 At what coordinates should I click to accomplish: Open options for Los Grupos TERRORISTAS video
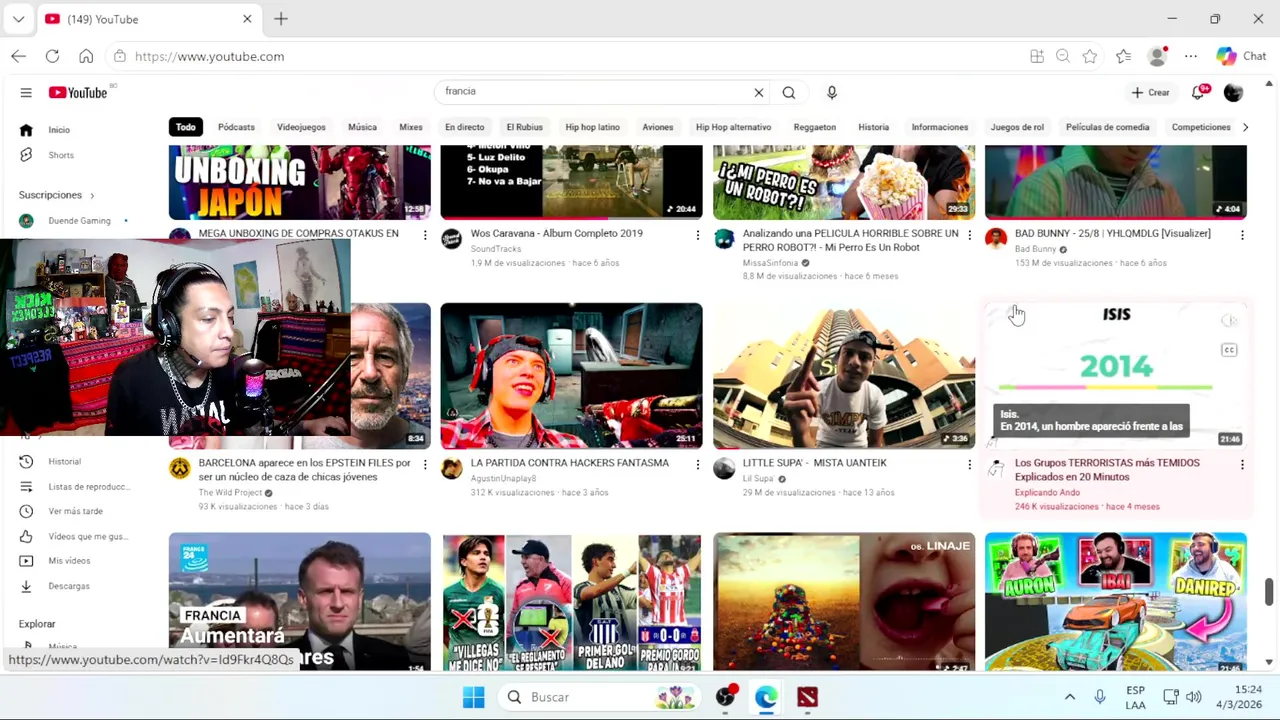point(1242,465)
